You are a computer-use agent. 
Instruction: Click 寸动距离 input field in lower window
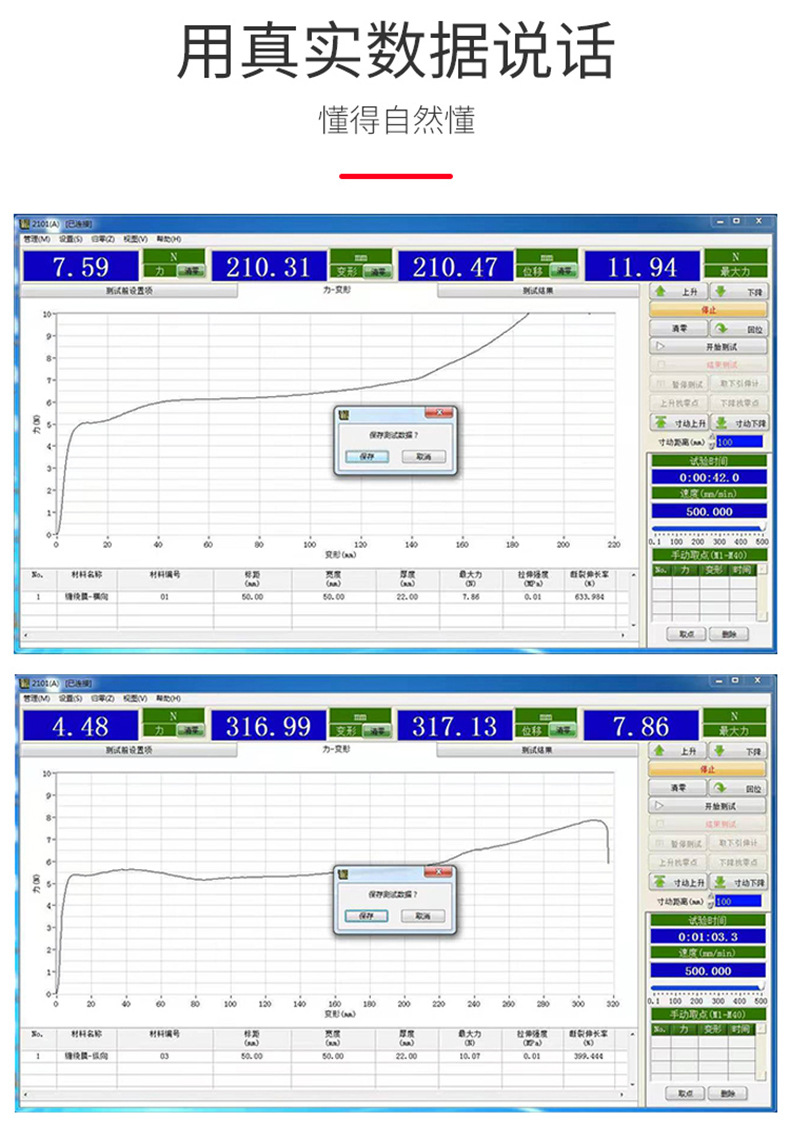[x=739, y=900]
